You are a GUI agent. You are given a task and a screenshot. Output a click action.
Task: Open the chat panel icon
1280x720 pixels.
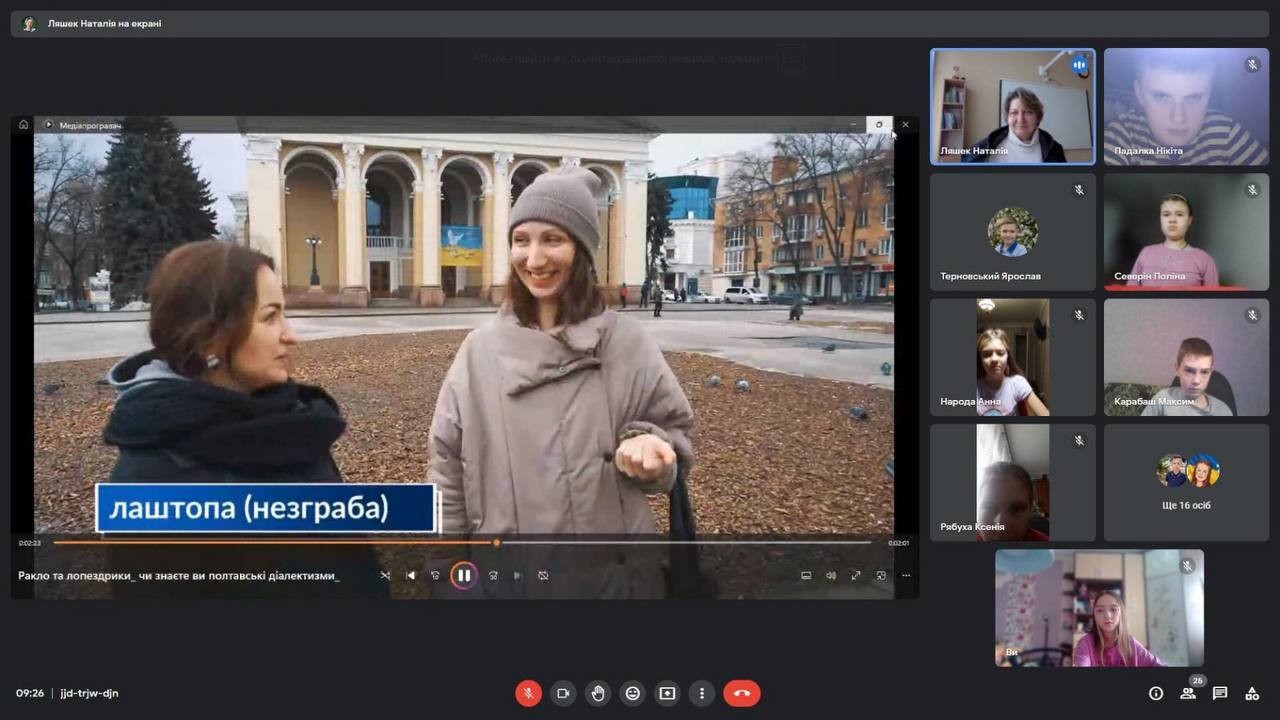[1220, 693]
